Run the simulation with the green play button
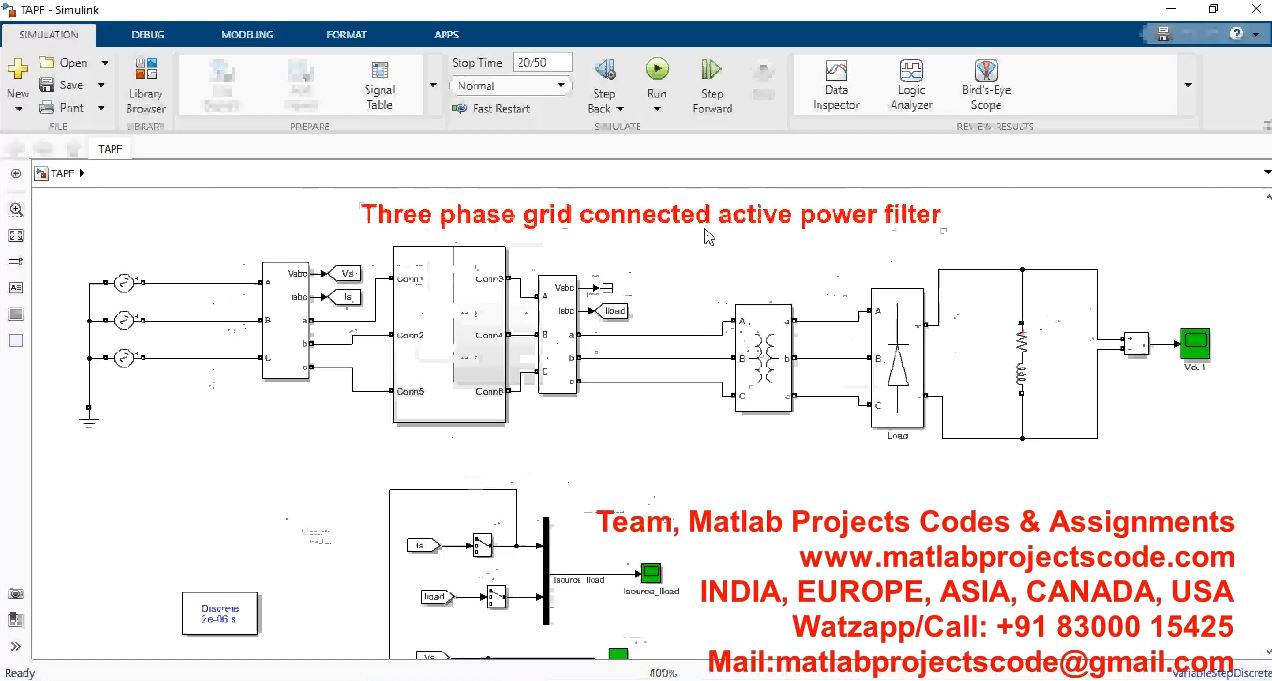Screen dimensions: 1272x681 (657, 69)
